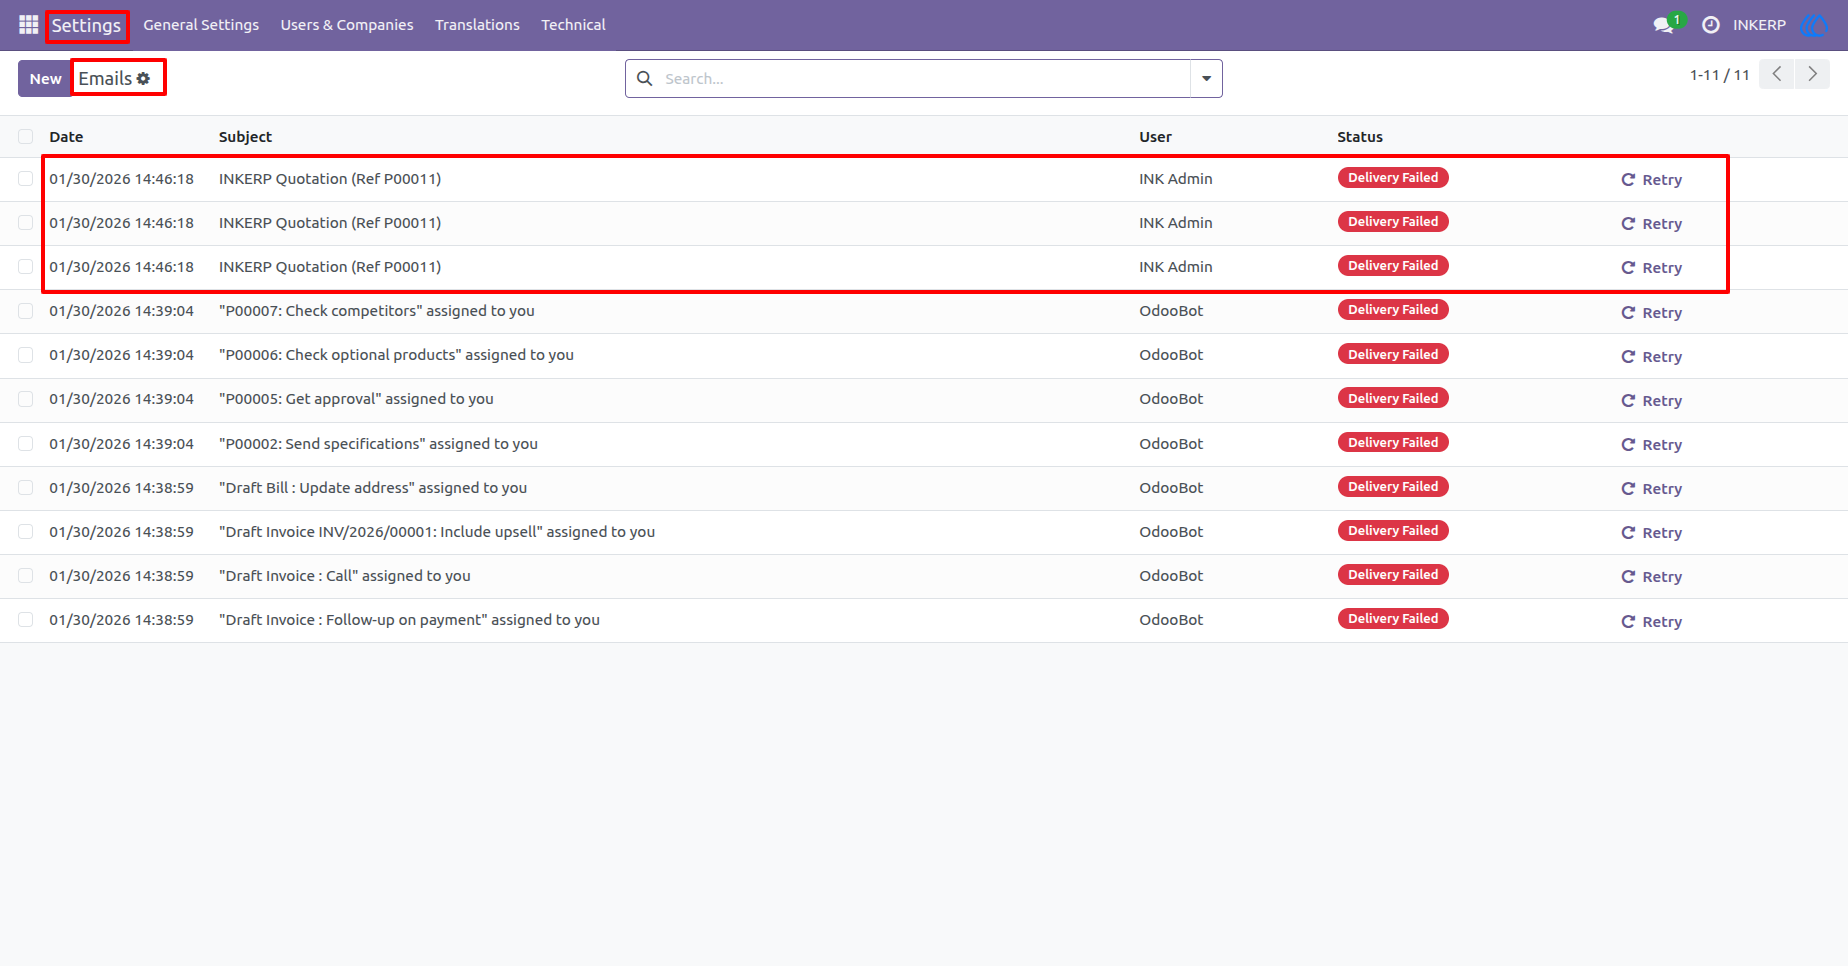Retry the "Draft Bill : Update address" email
The height and width of the screenshot is (966, 1848).
click(1651, 489)
